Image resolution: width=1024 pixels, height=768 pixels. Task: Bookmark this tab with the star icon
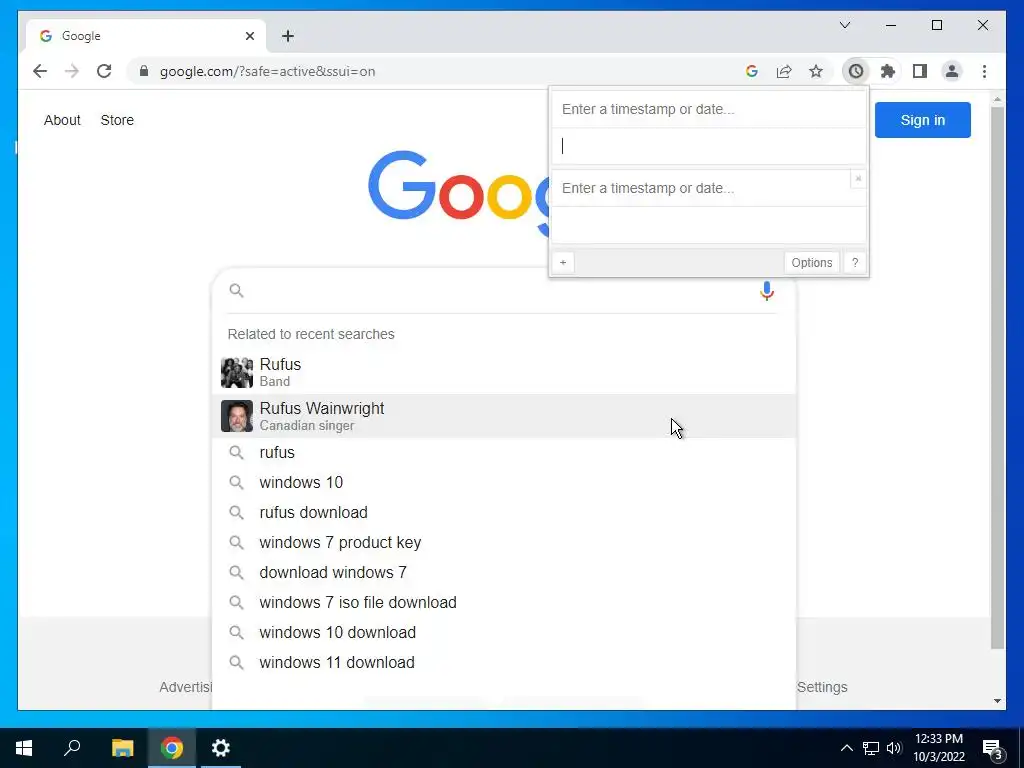click(x=816, y=71)
